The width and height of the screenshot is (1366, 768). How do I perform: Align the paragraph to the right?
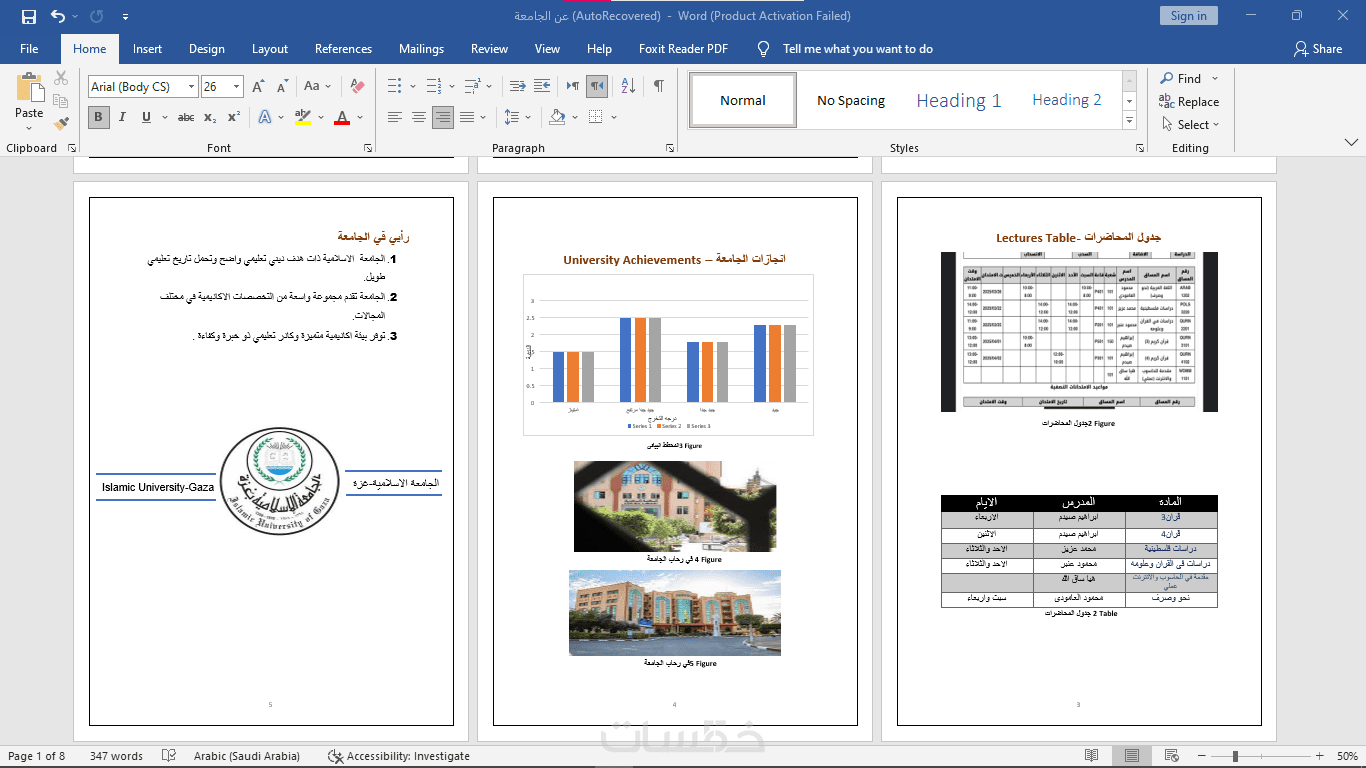(443, 117)
